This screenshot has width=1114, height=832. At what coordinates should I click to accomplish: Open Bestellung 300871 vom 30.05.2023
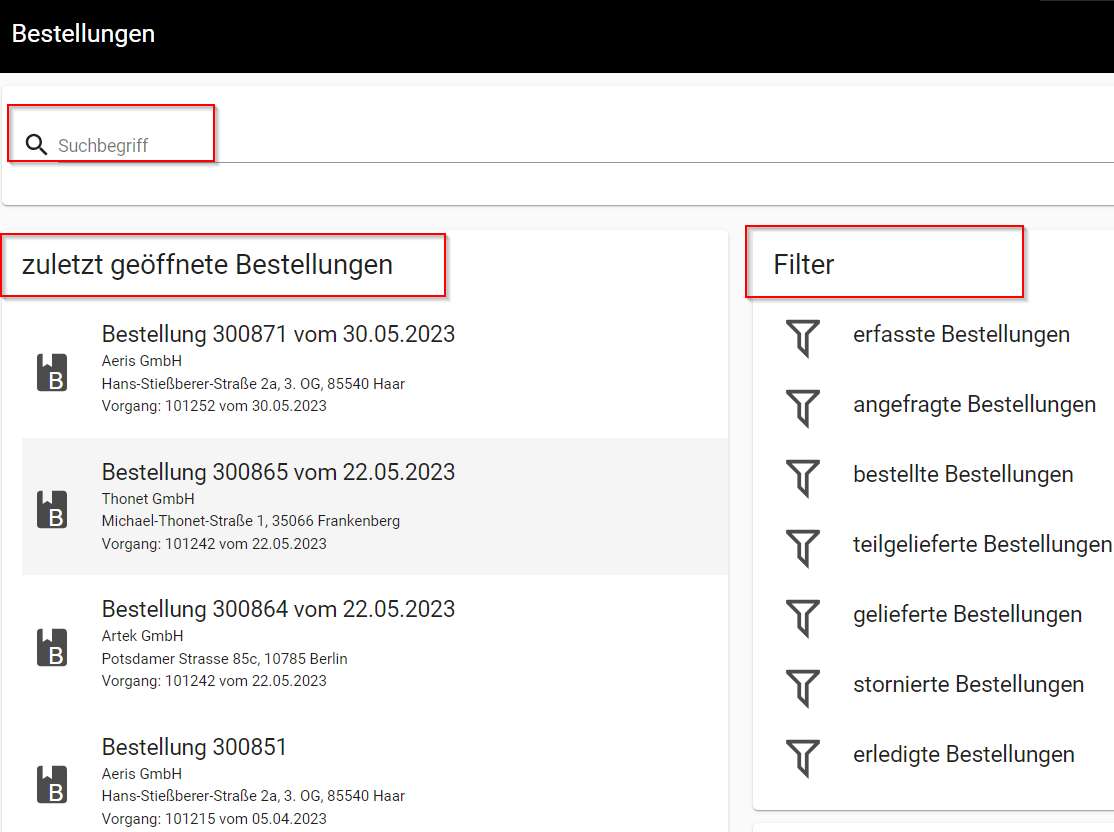coord(278,334)
